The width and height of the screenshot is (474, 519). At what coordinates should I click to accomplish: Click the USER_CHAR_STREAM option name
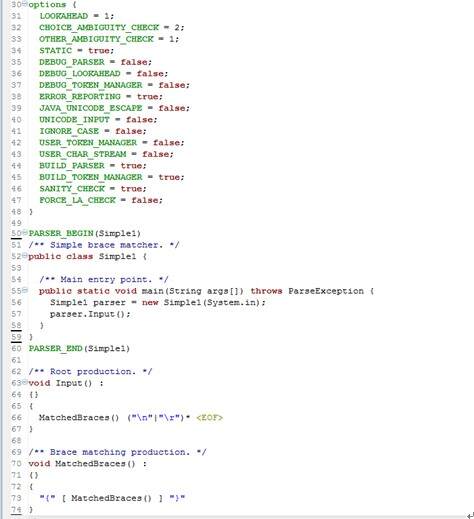tap(83, 154)
